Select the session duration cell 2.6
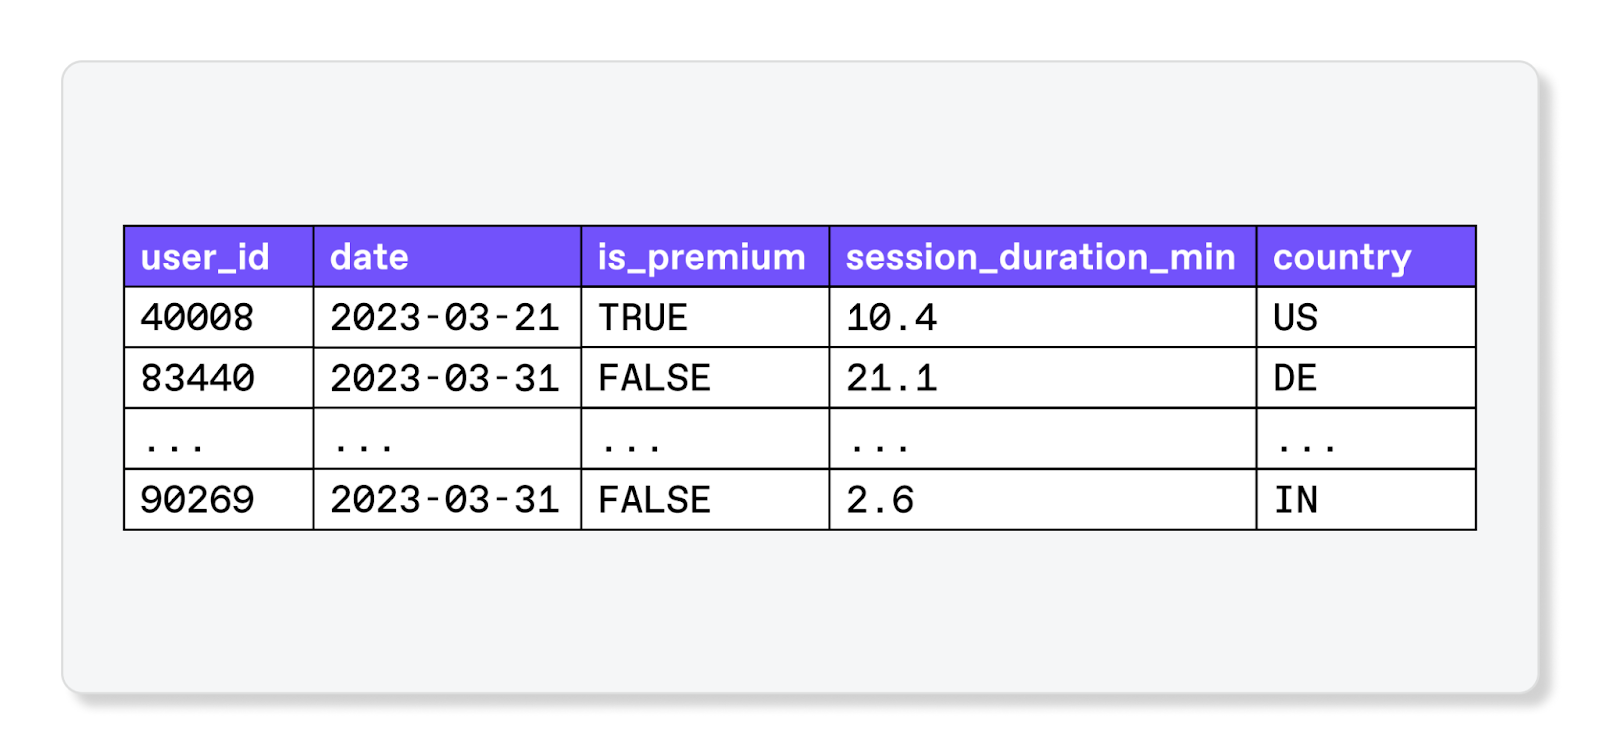This screenshot has height=755, width=1600. click(x=880, y=500)
